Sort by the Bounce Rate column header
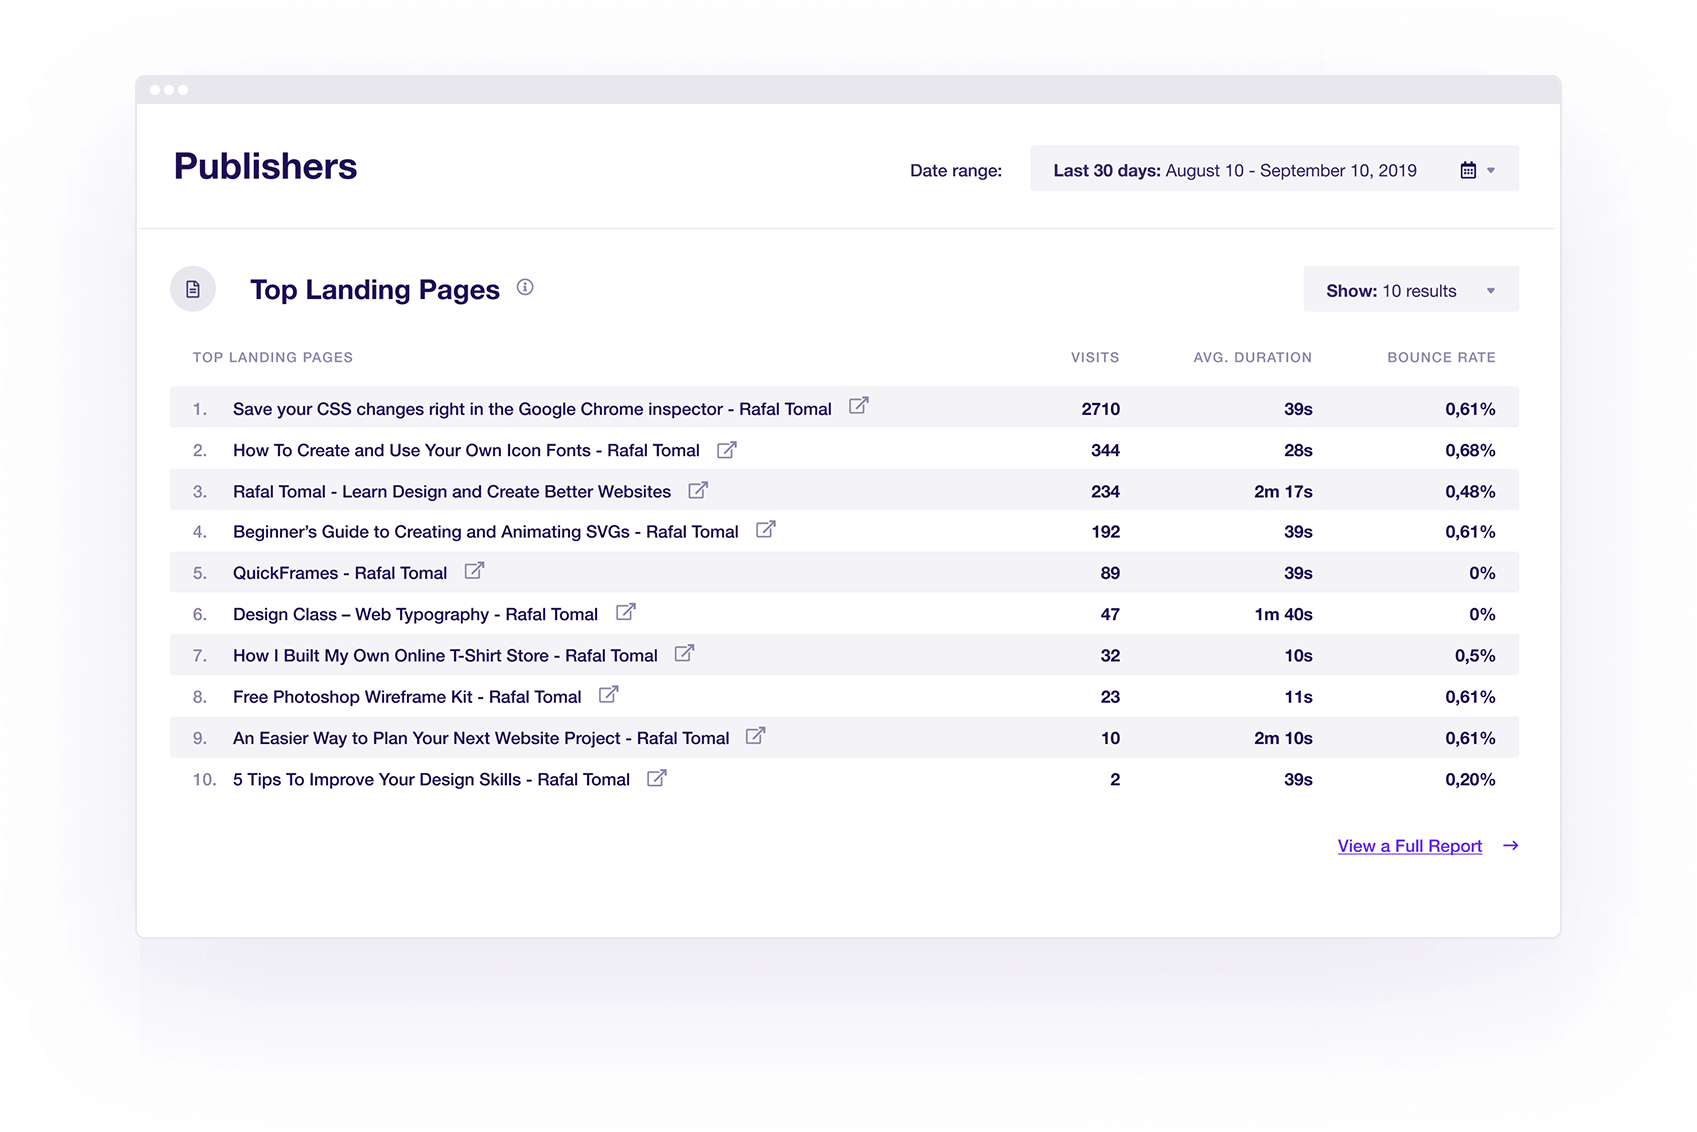1697x1132 pixels. (1440, 357)
